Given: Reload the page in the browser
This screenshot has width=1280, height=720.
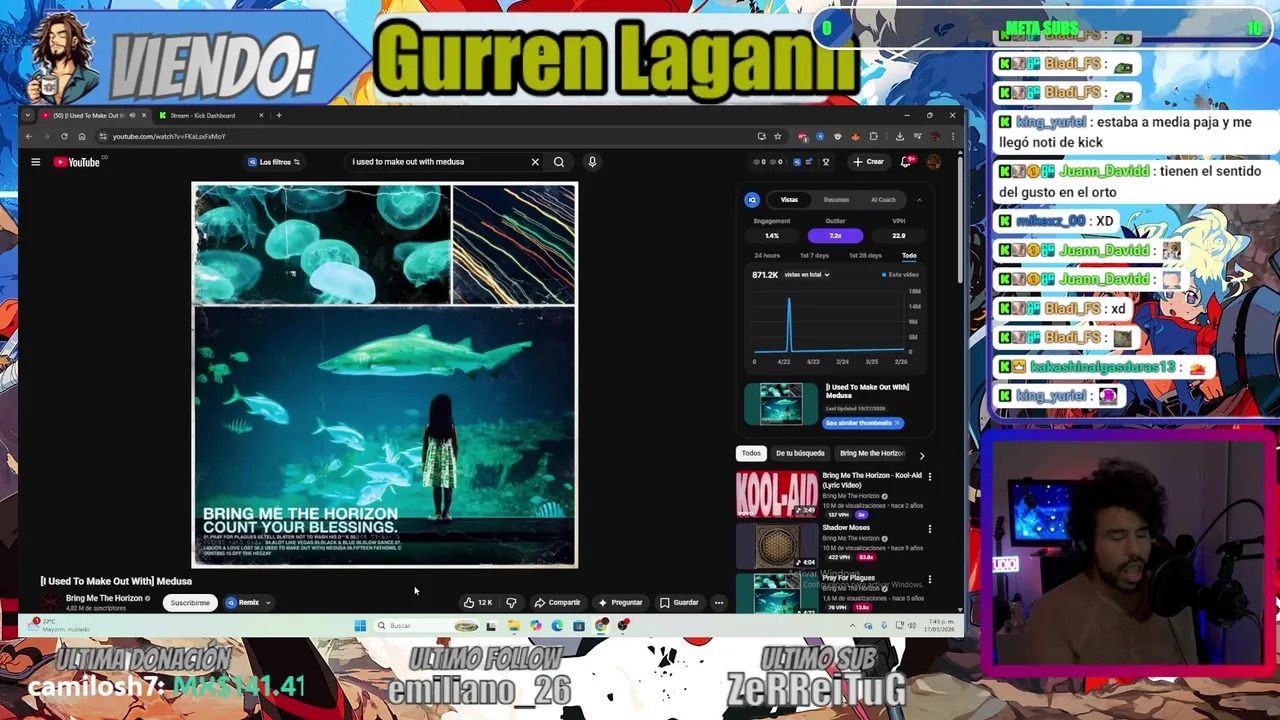Looking at the screenshot, I should click(66, 136).
